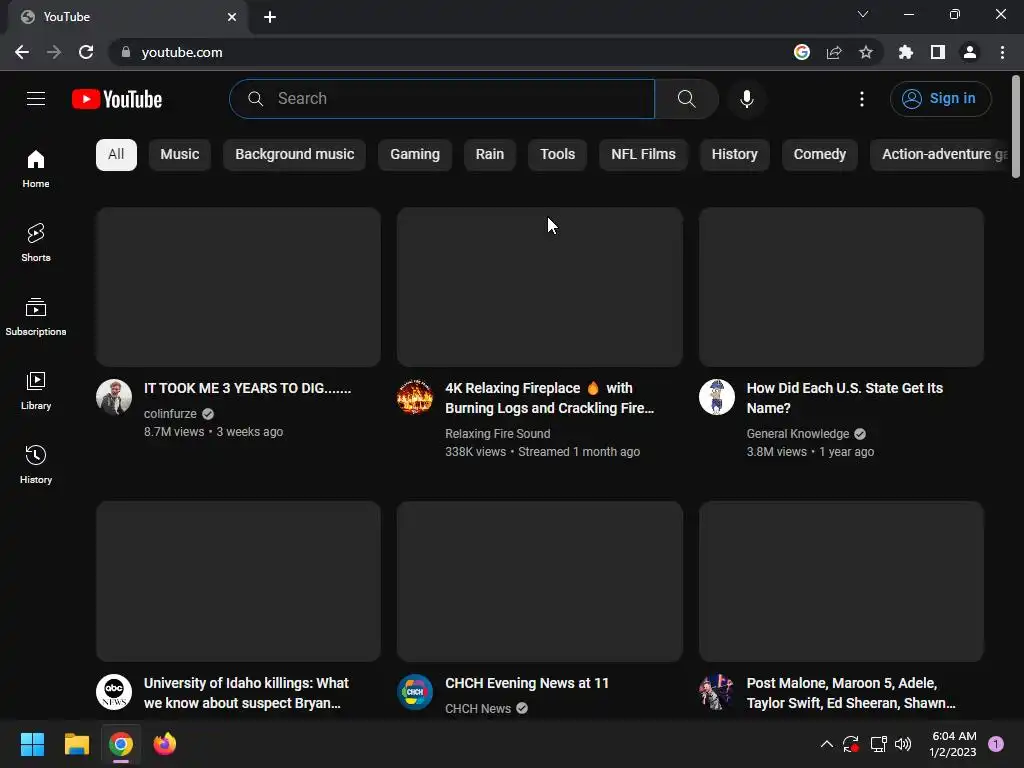The width and height of the screenshot is (1024, 768).
Task: Open the hamburger guide menu
Action: 36,99
